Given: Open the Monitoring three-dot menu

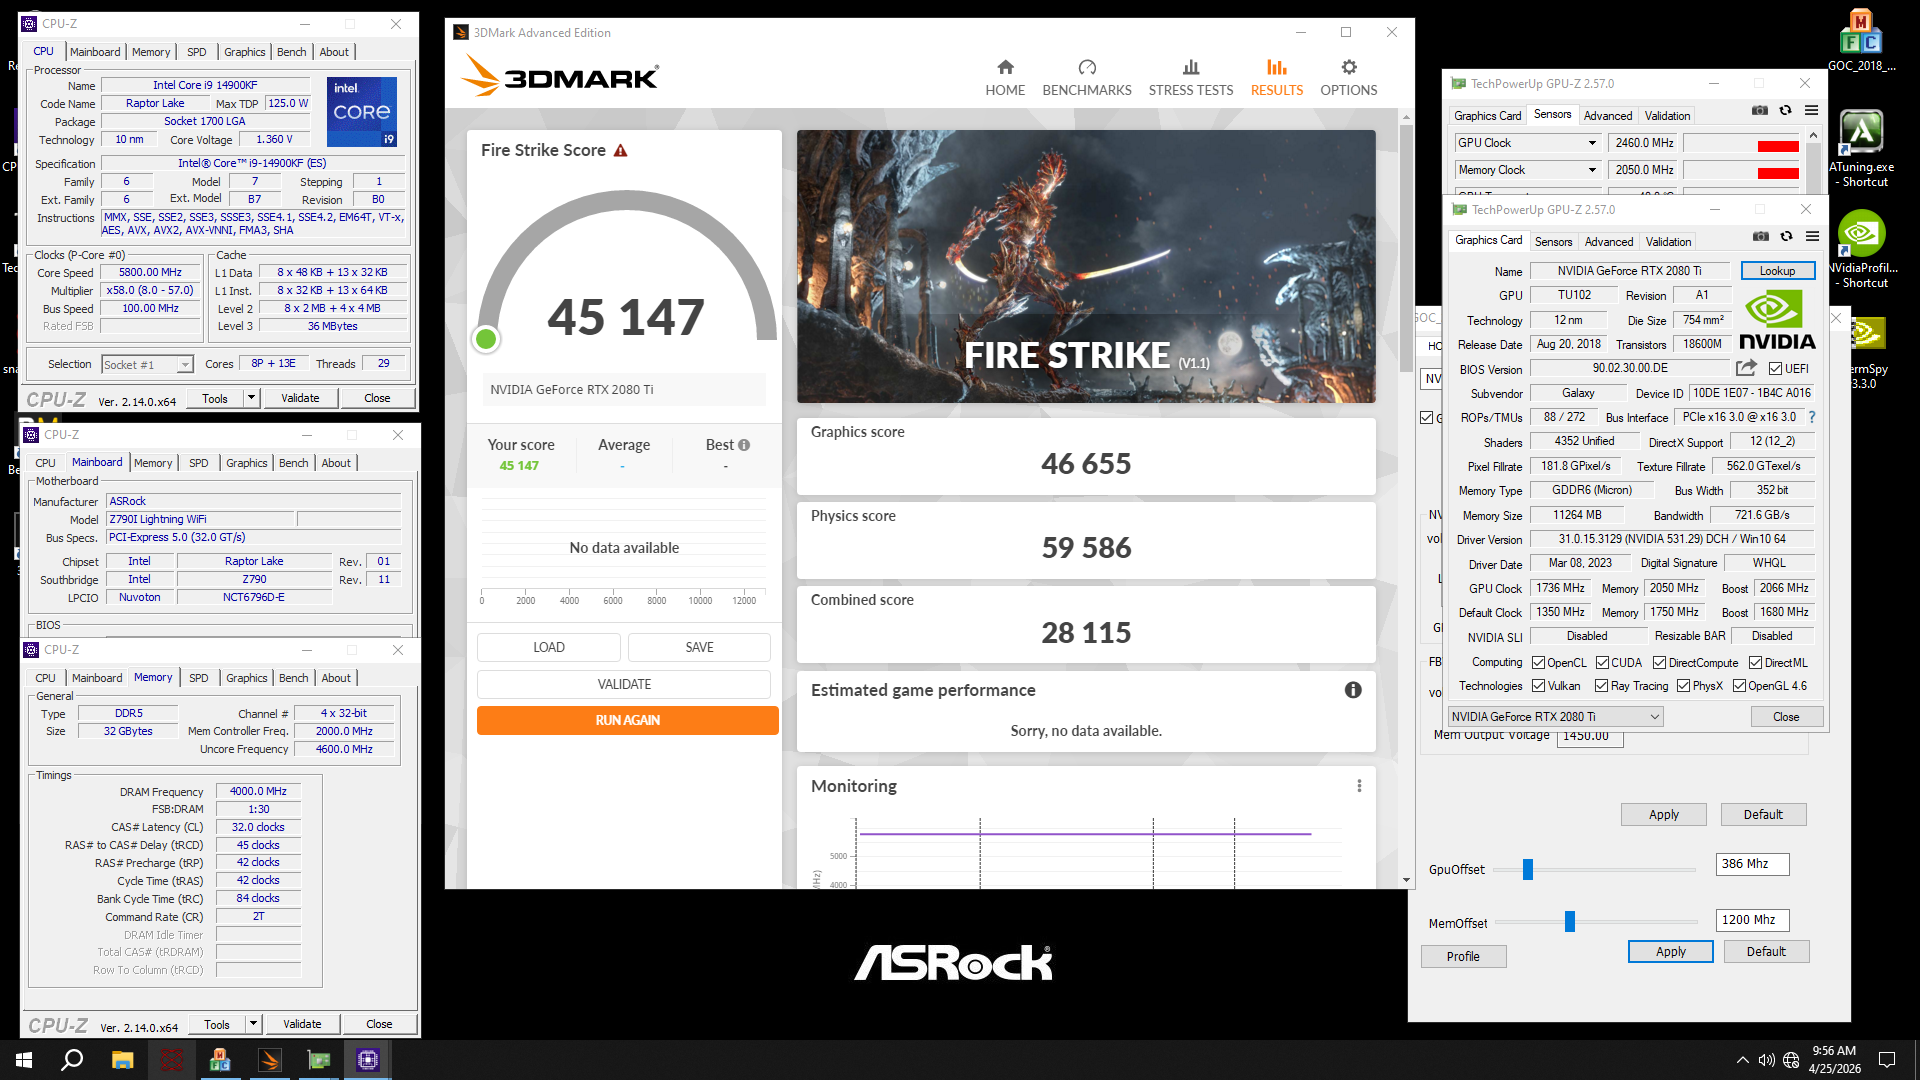Looking at the screenshot, I should (1359, 786).
